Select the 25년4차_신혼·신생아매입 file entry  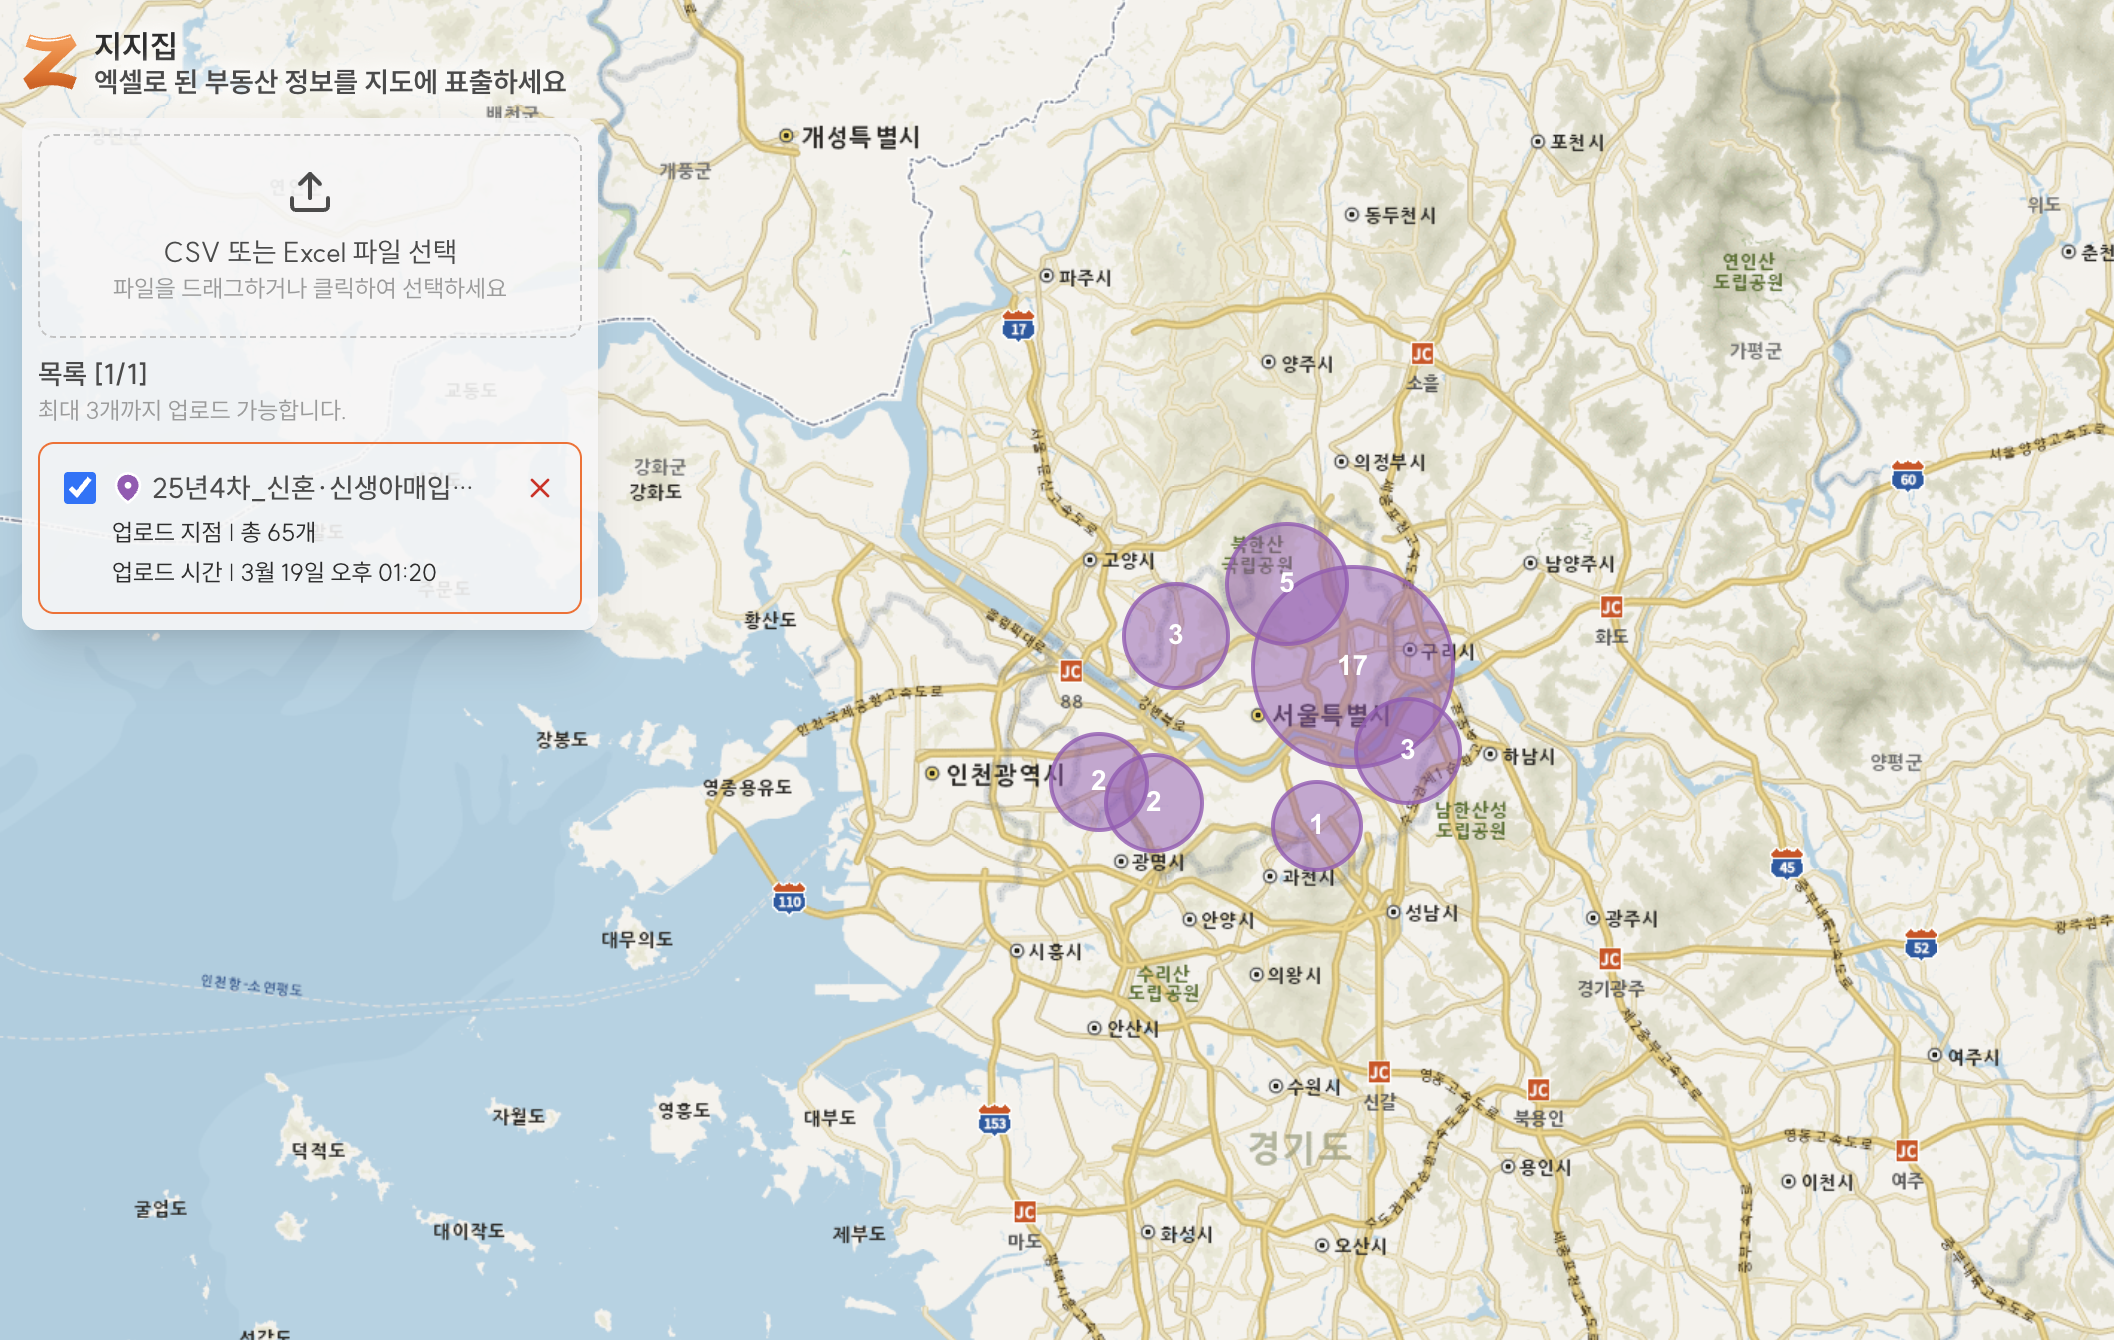click(x=310, y=488)
